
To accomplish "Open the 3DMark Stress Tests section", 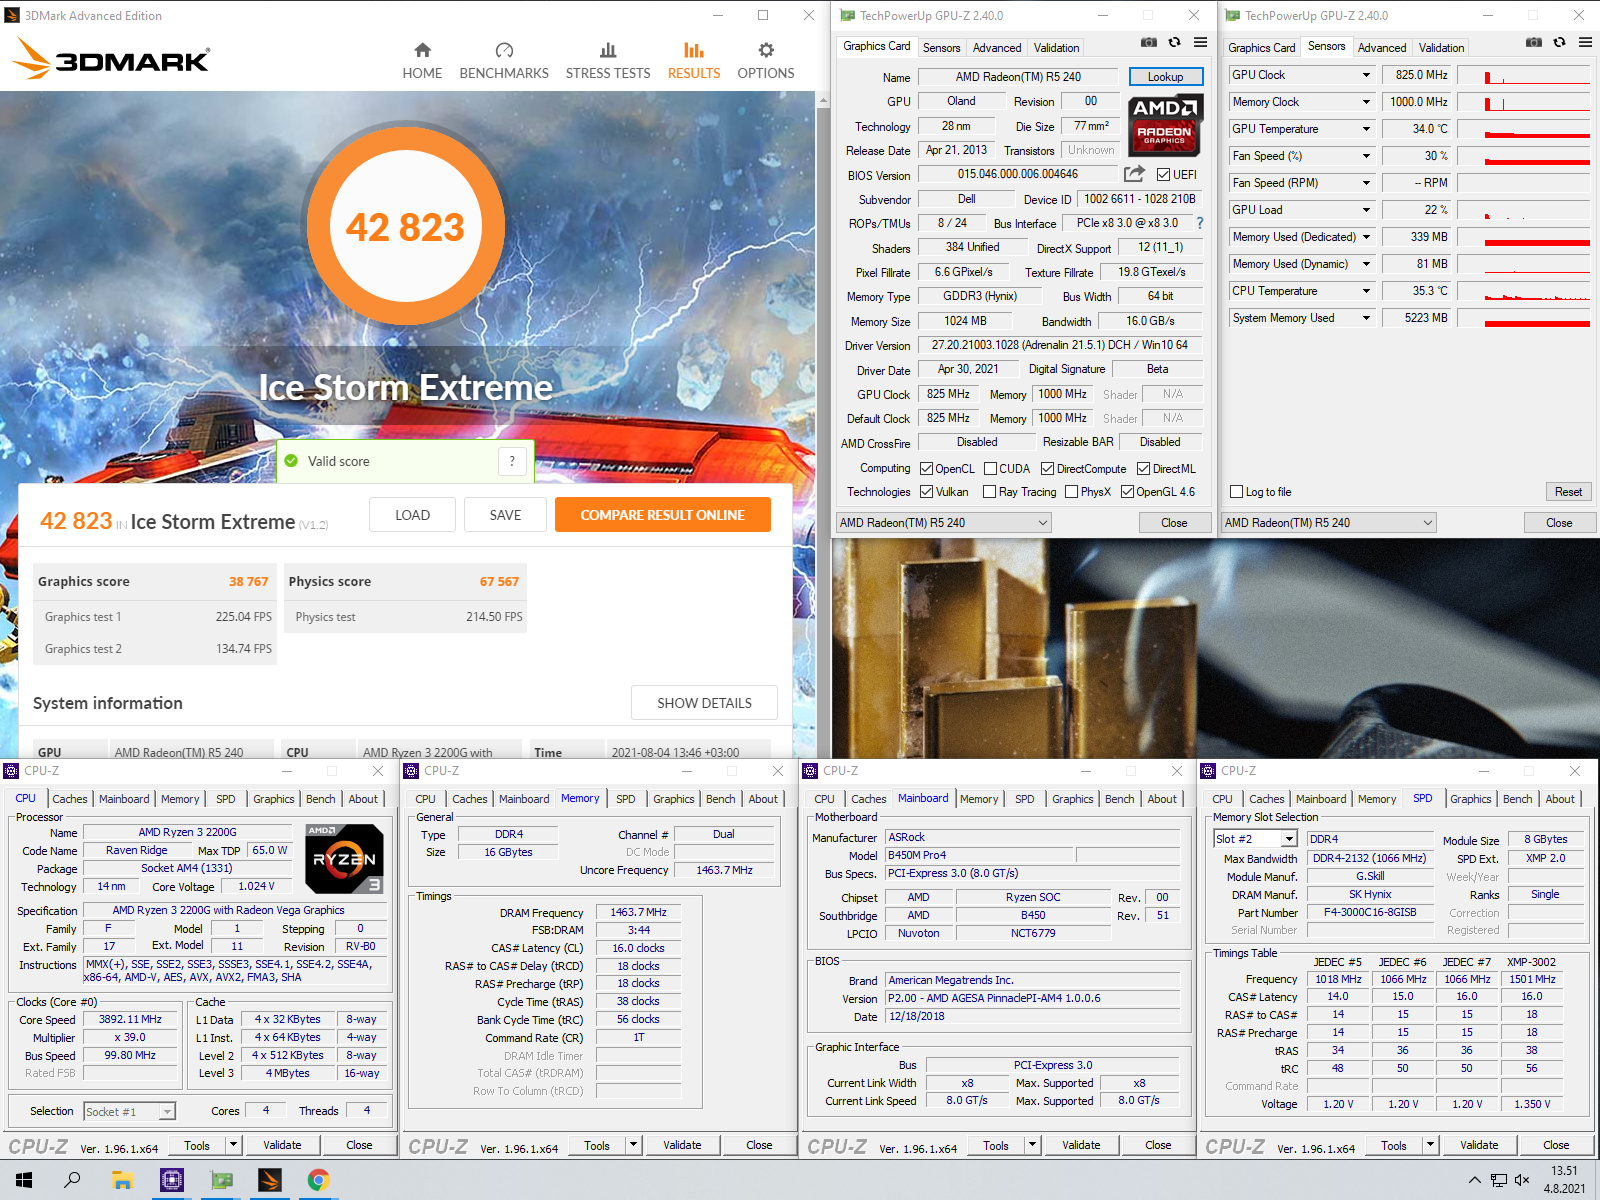I will click(608, 61).
